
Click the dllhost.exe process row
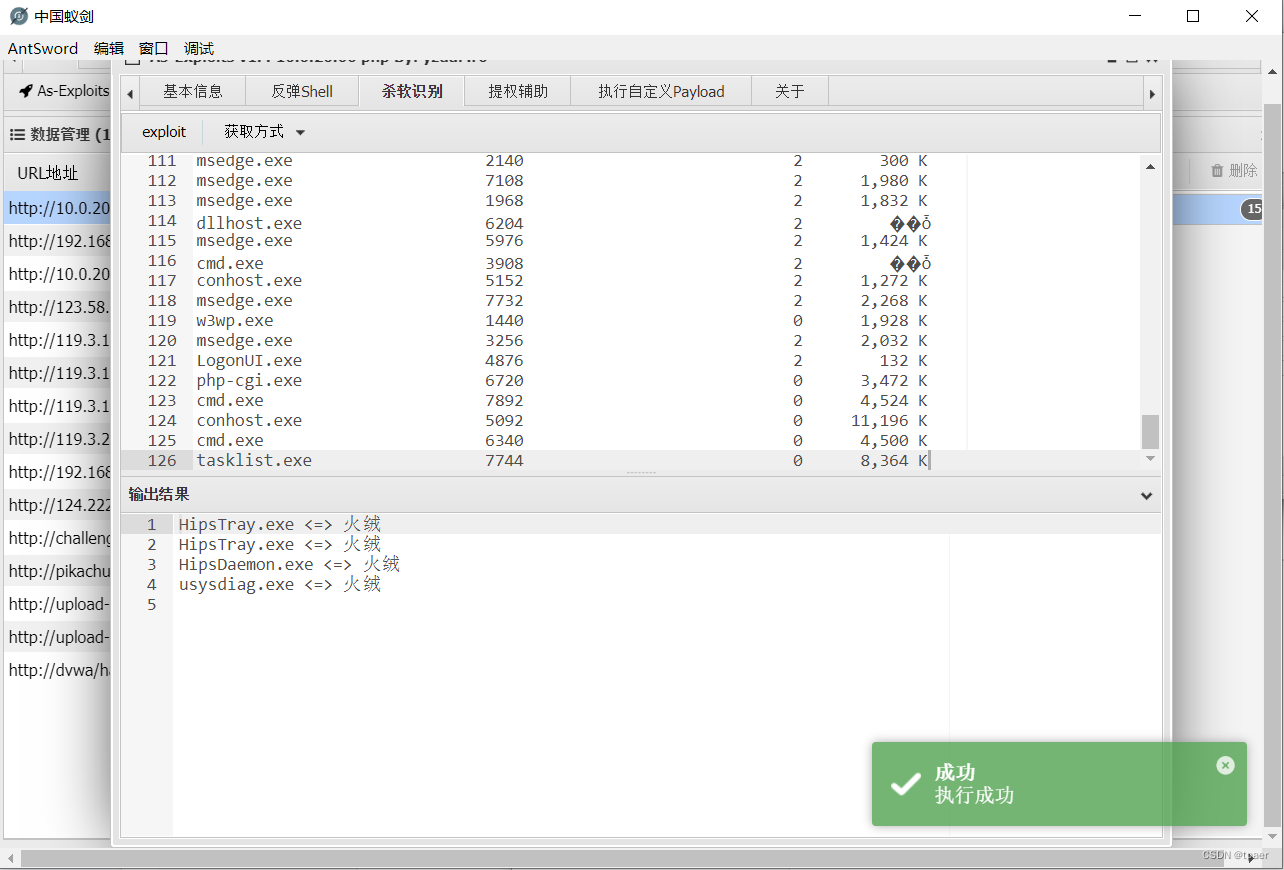[x=631, y=223]
